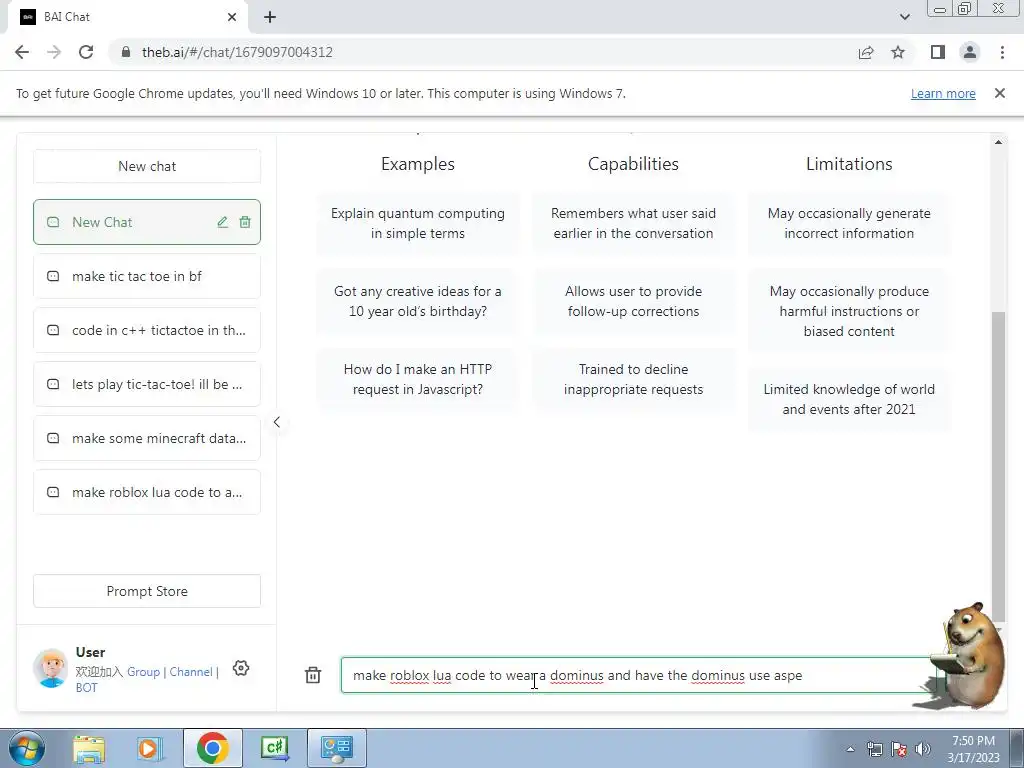1024x768 pixels.
Task: Open Windows Explorer from taskbar
Action: (88, 748)
